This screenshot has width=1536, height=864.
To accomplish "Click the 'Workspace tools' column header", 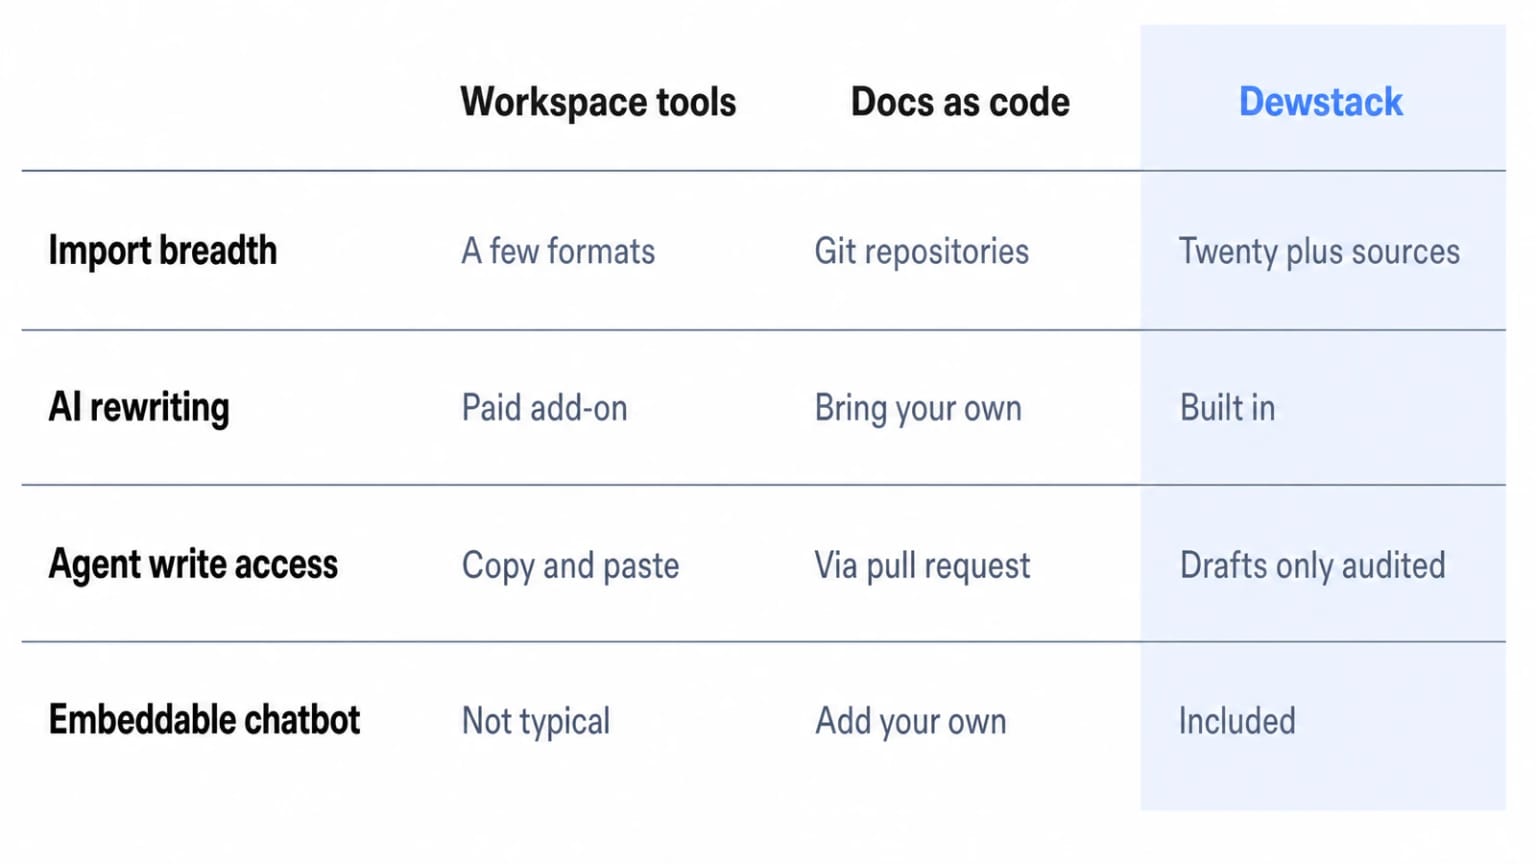I will point(598,102).
